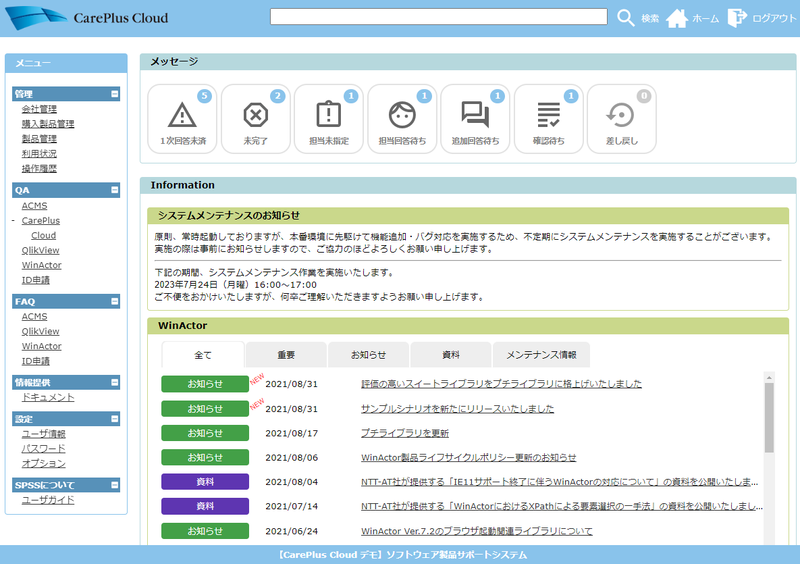The width and height of the screenshot is (800, 564).
Task: Collapse the FAQ menu section
Action: [x=115, y=301]
